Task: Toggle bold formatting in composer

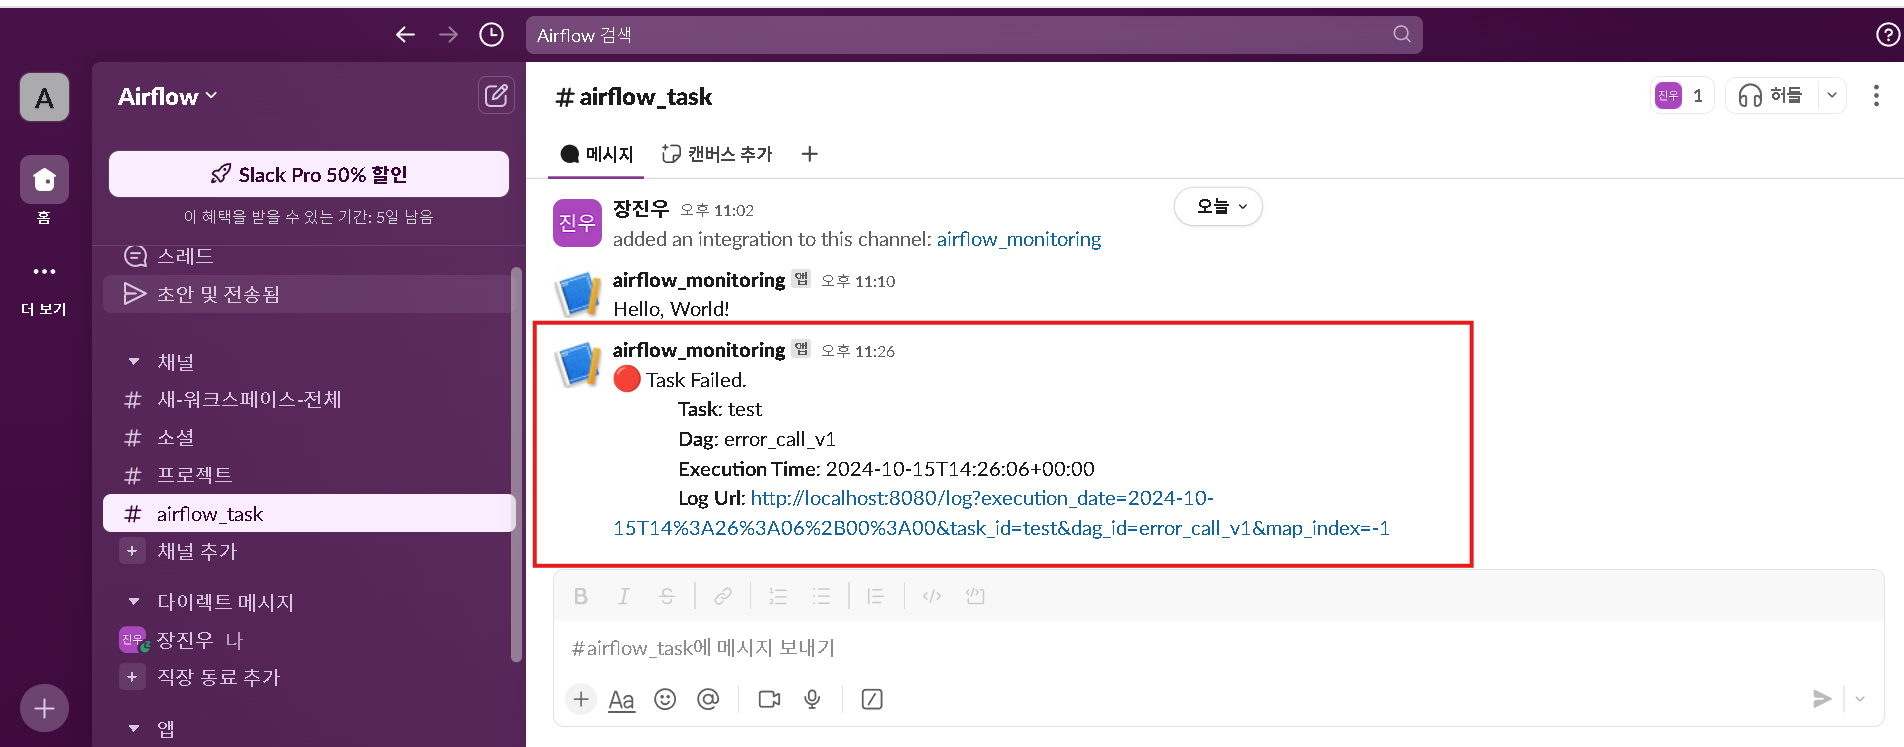Action: [x=580, y=596]
